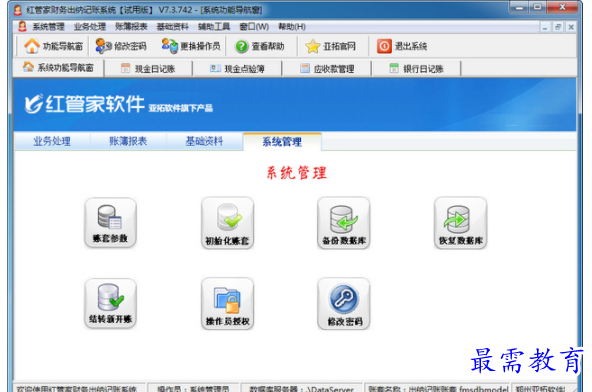Viewport: 592px width, 392px height.
Task: Switch to the 银行日记账 window tab
Action: [416, 69]
